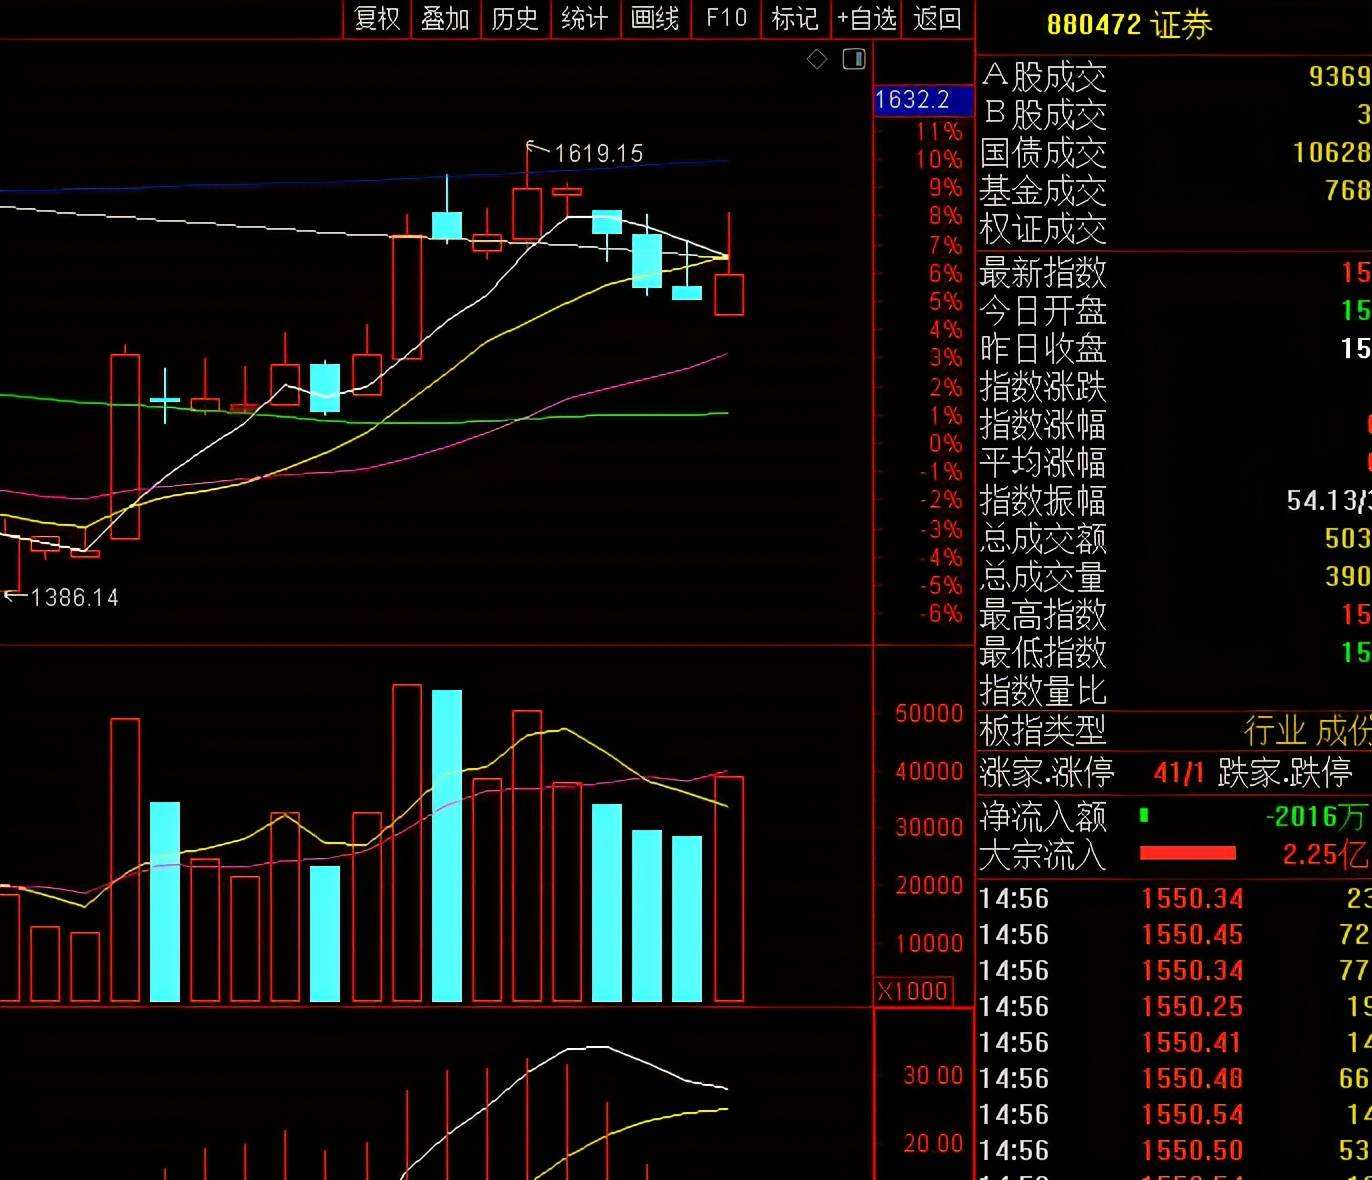
Task: Click the 50000 volume axis label
Action: pos(929,713)
